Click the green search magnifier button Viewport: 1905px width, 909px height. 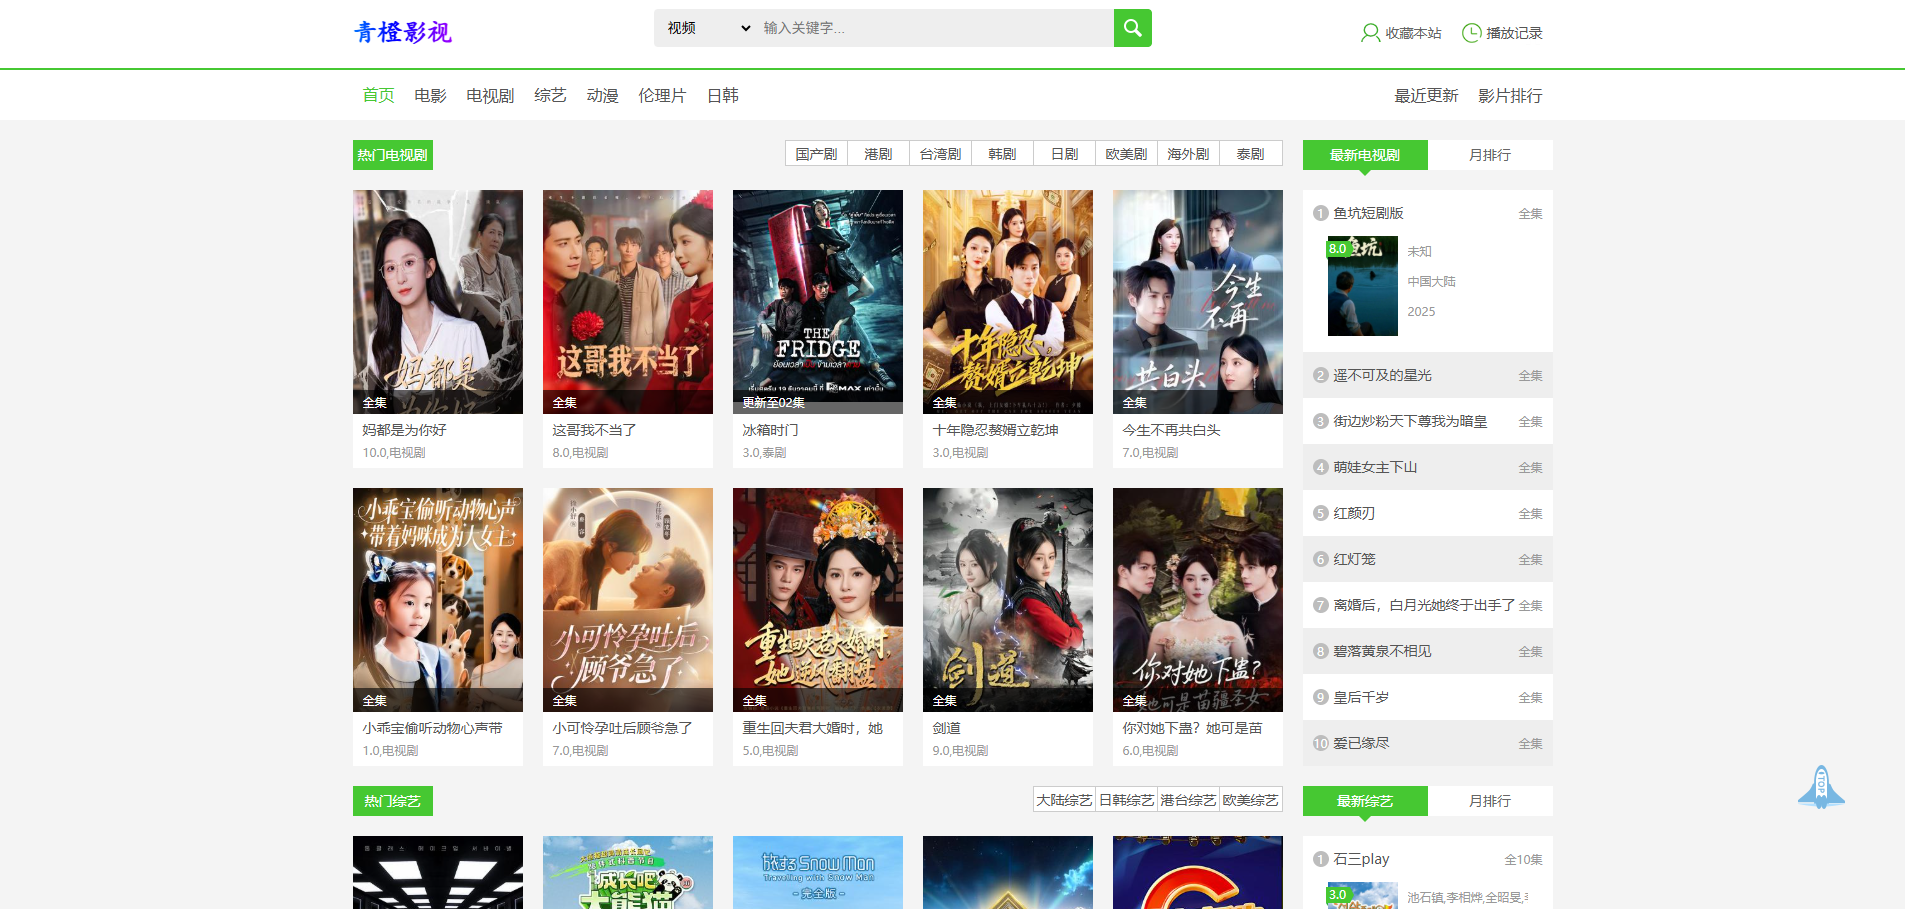[x=1132, y=28]
